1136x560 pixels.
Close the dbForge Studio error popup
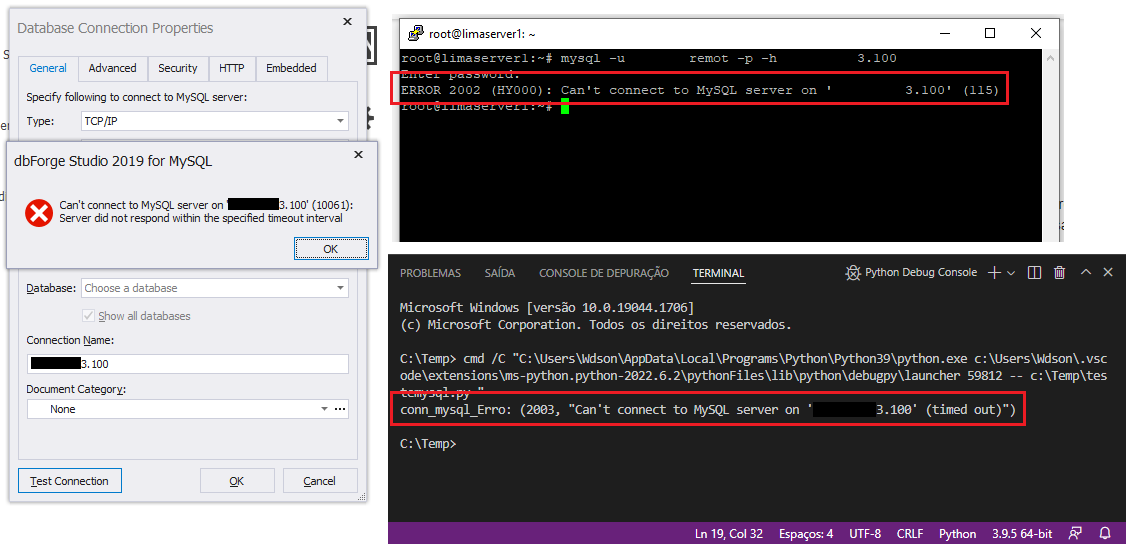click(x=358, y=154)
